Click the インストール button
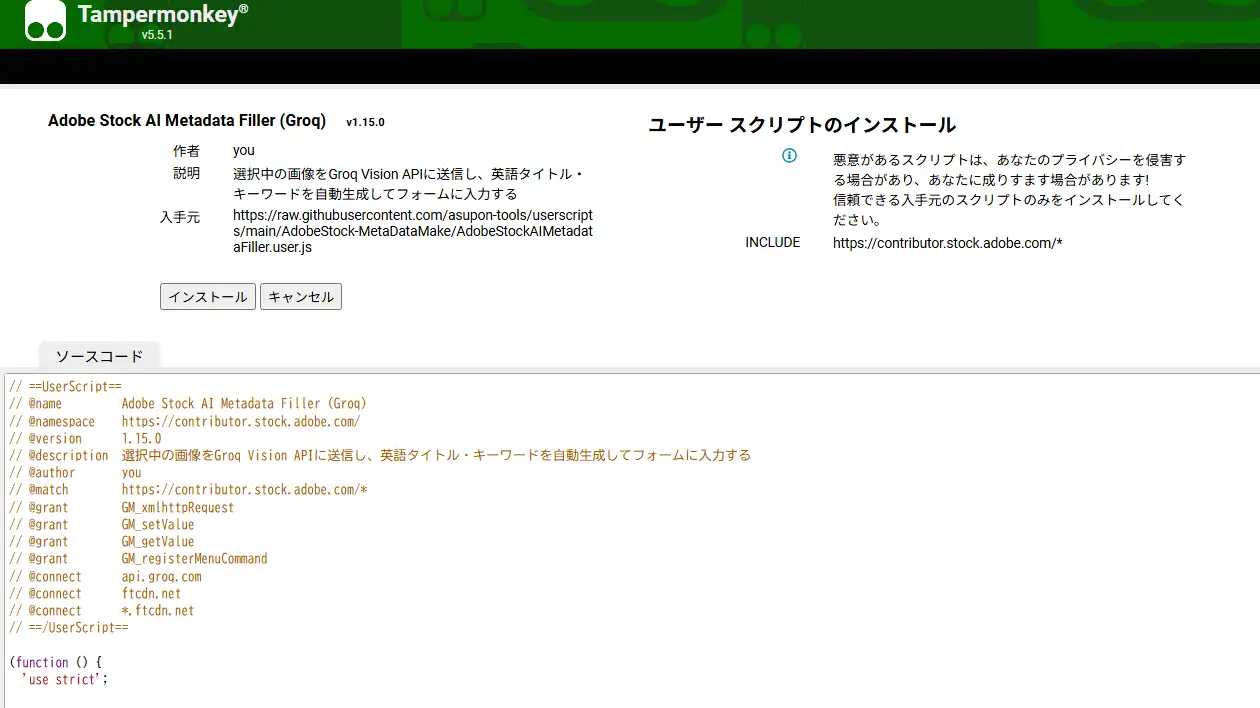The height and width of the screenshot is (708, 1260). pos(208,297)
